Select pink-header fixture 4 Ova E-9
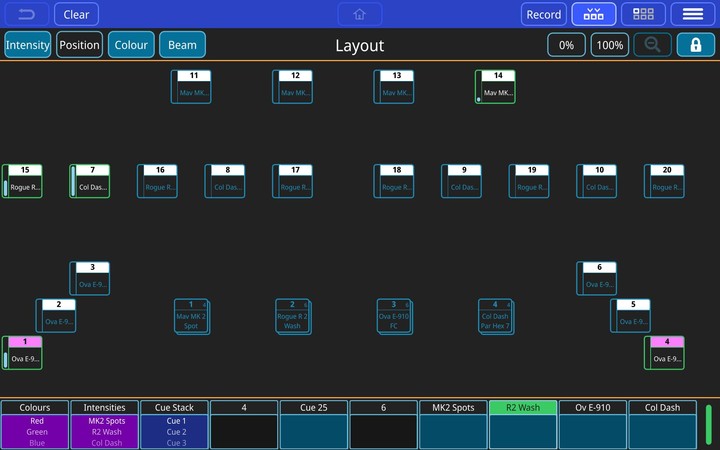 coord(664,353)
